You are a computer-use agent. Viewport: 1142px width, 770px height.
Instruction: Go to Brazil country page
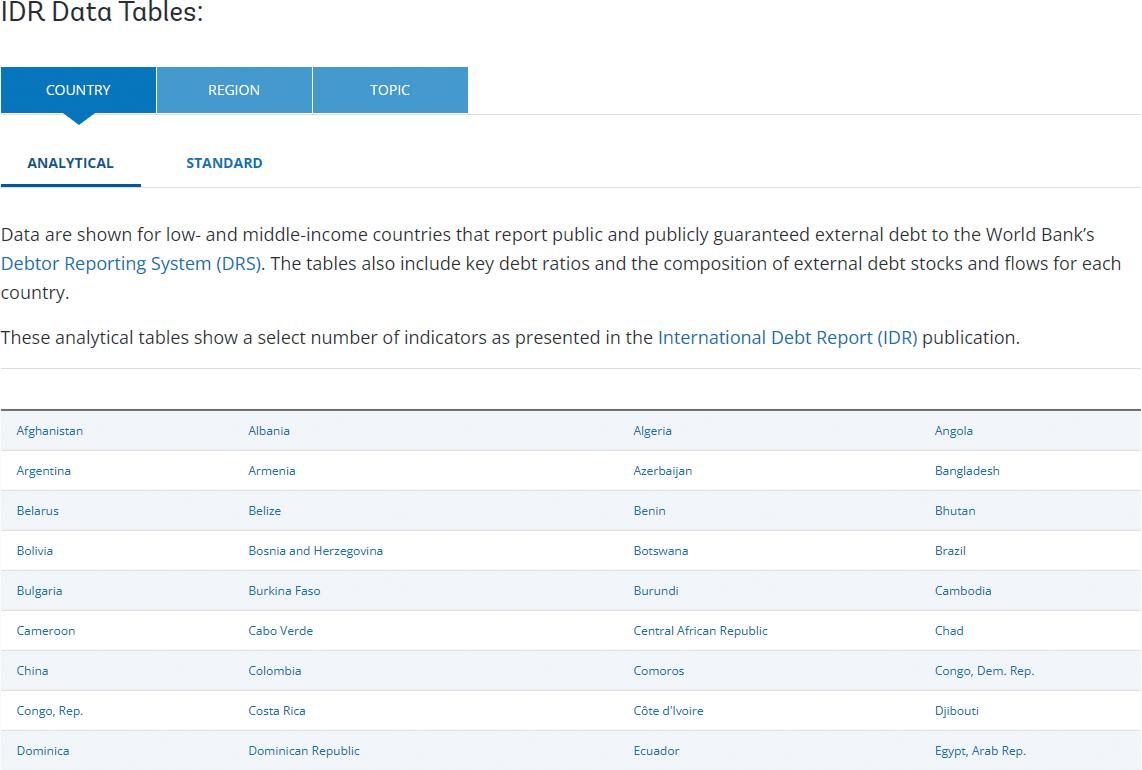point(950,551)
